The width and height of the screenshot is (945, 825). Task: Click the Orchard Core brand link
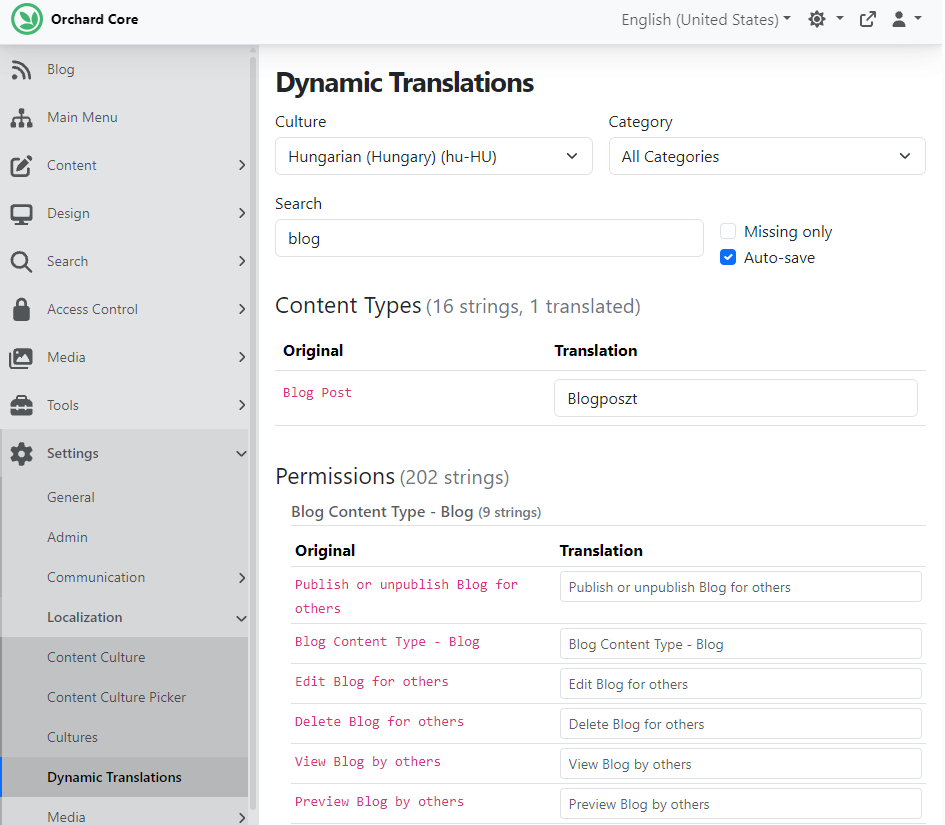95,19
